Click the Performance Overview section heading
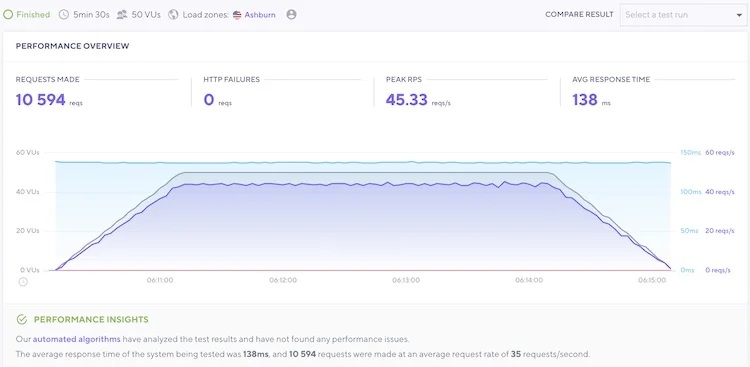Image resolution: width=750 pixels, height=367 pixels. [x=72, y=46]
